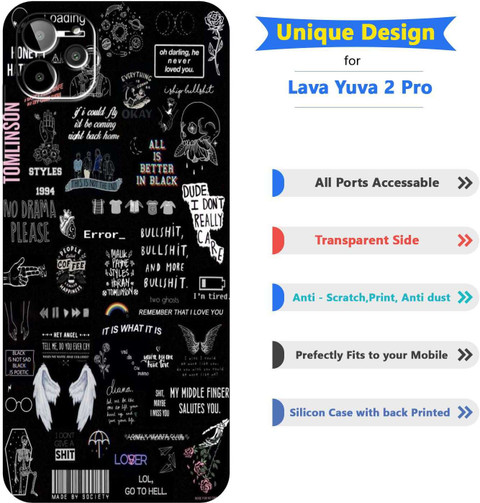Screen dimensions: 480x503
Task: Click the umbrella icon near SHIT sticker
Action: pyautogui.click(x=99, y=442)
